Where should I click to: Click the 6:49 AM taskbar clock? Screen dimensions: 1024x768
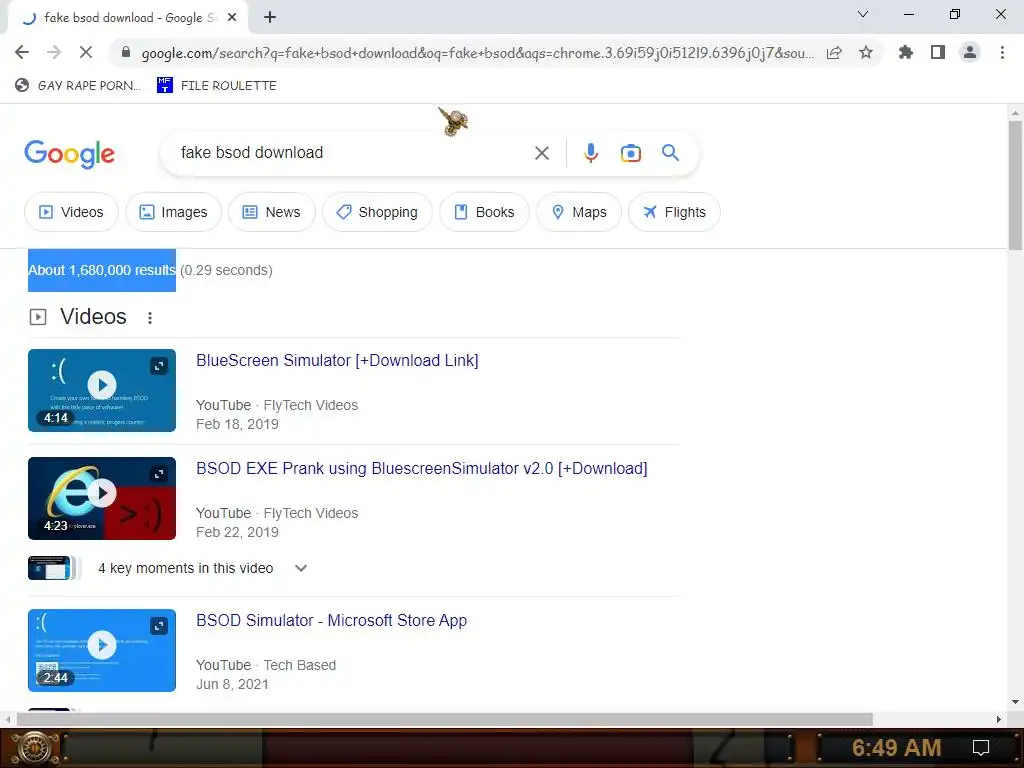(x=896, y=748)
